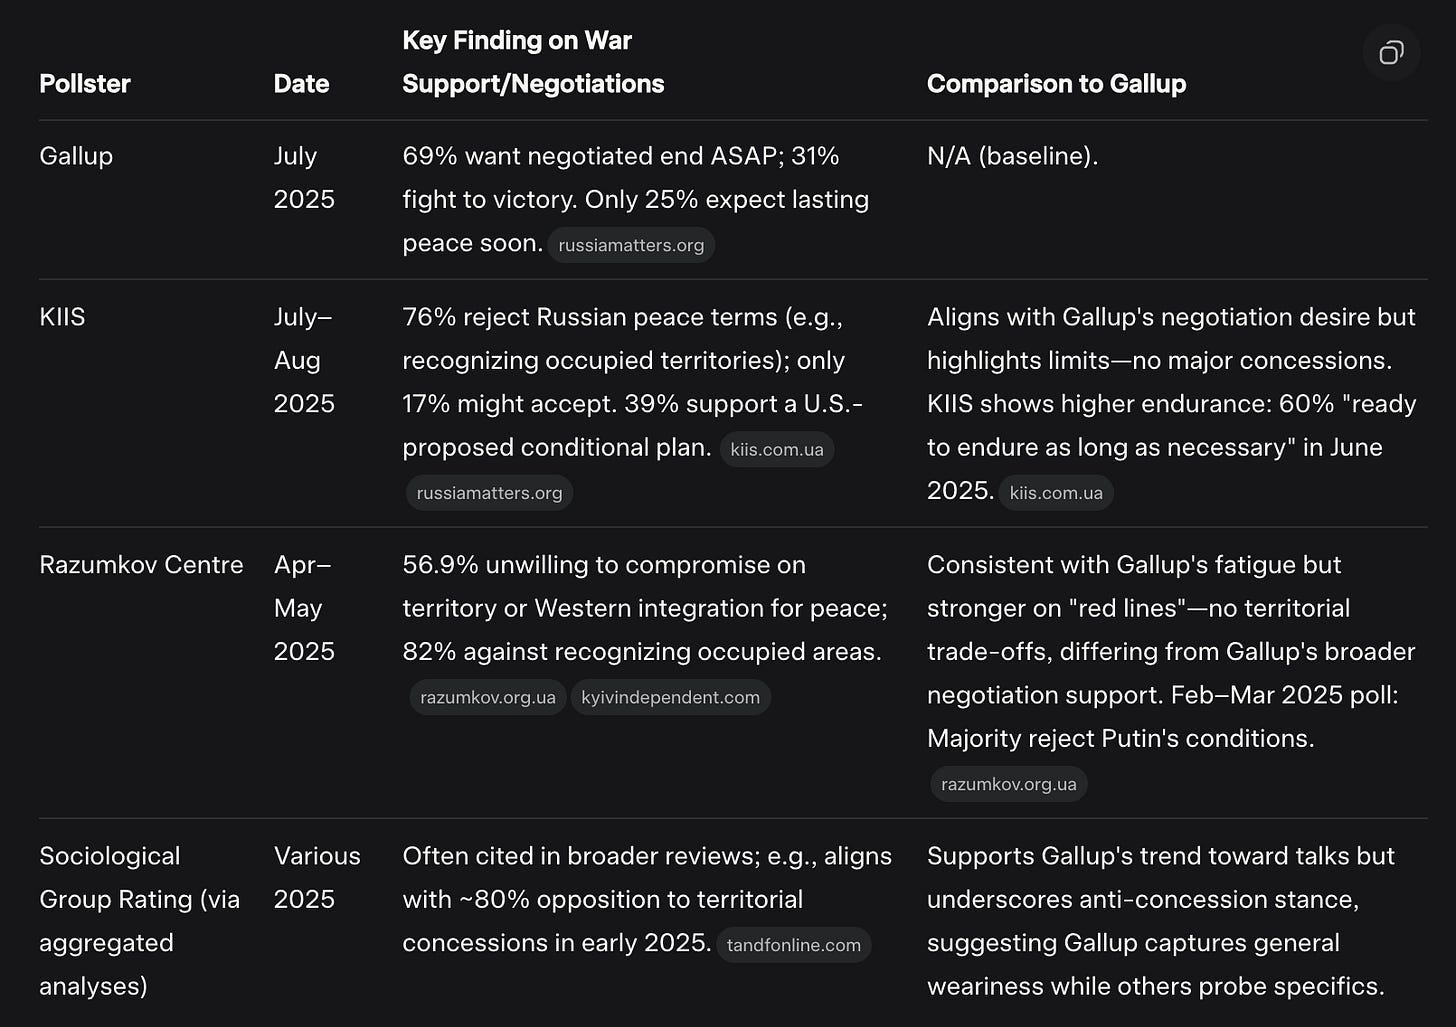1456x1027 pixels.
Task: Select the Pollster column header
Action: 85,84
